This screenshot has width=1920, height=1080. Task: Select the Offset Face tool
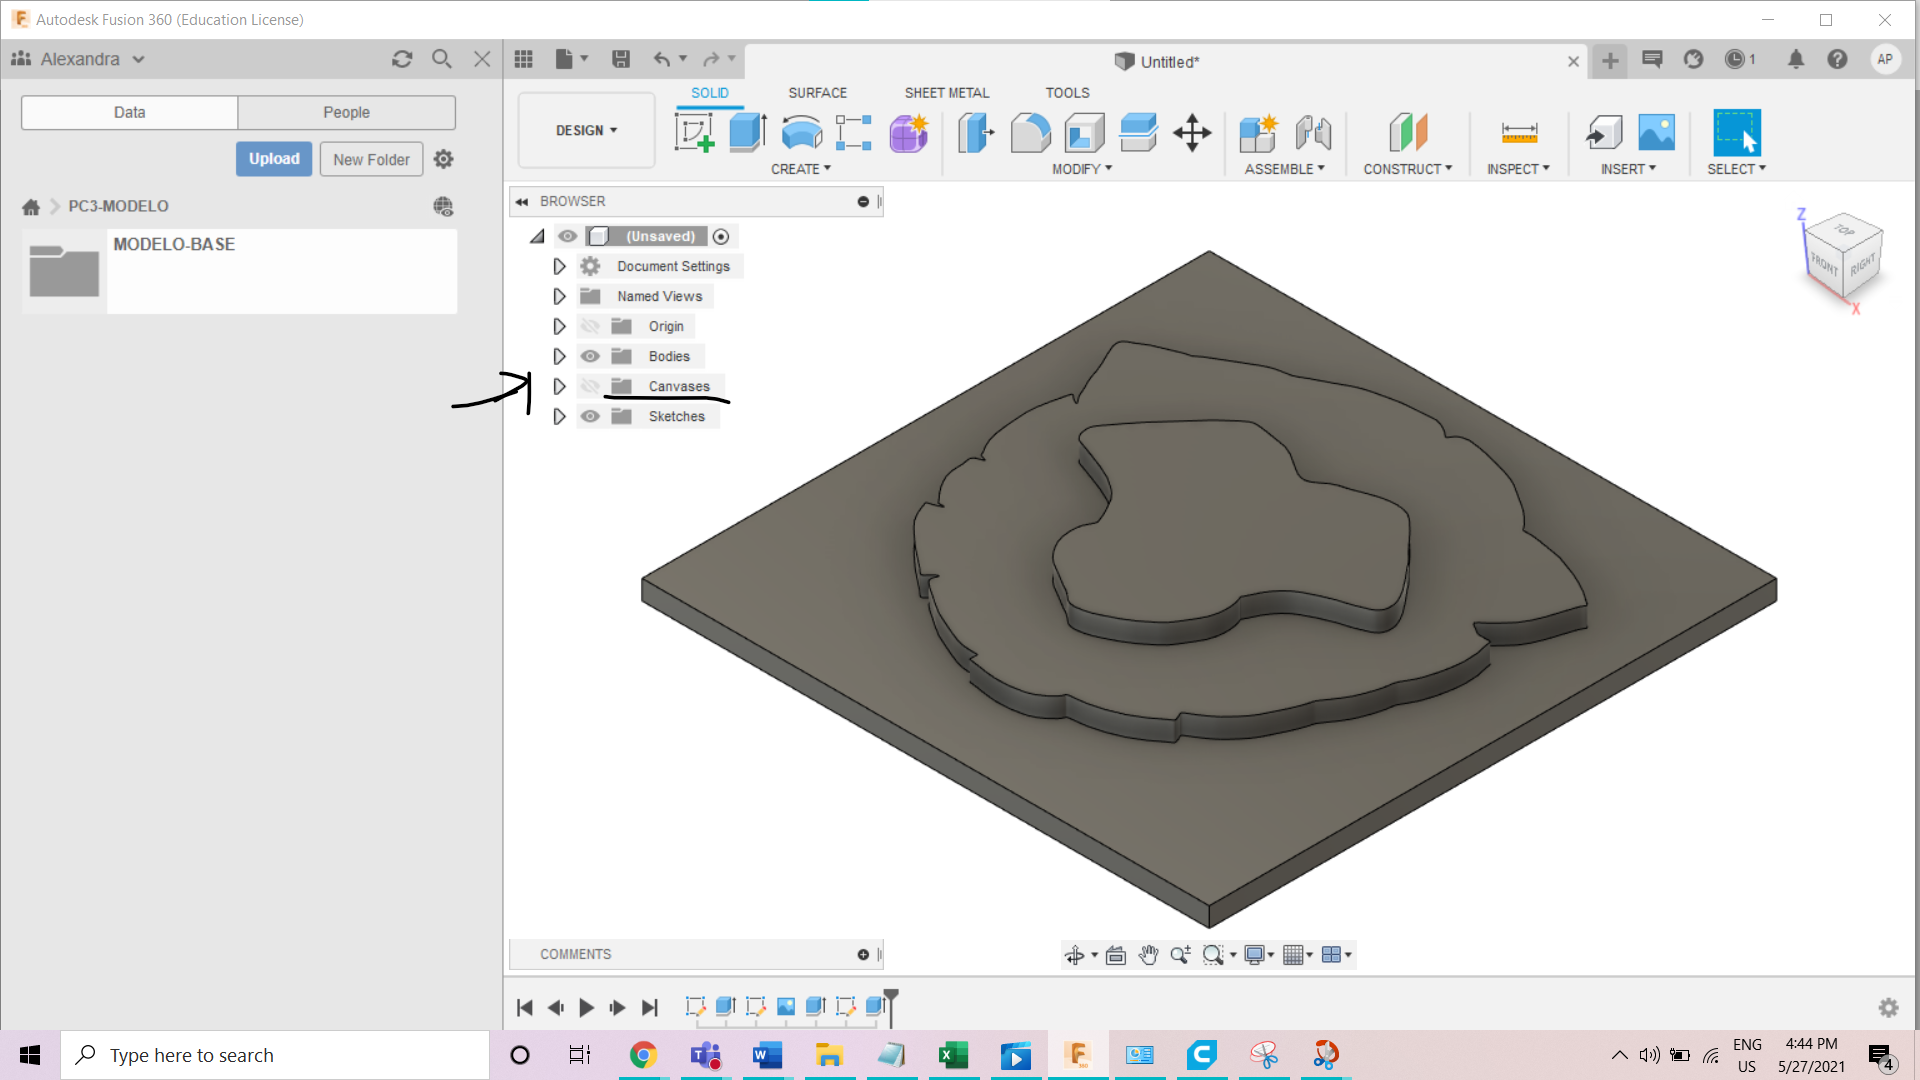(x=1138, y=132)
